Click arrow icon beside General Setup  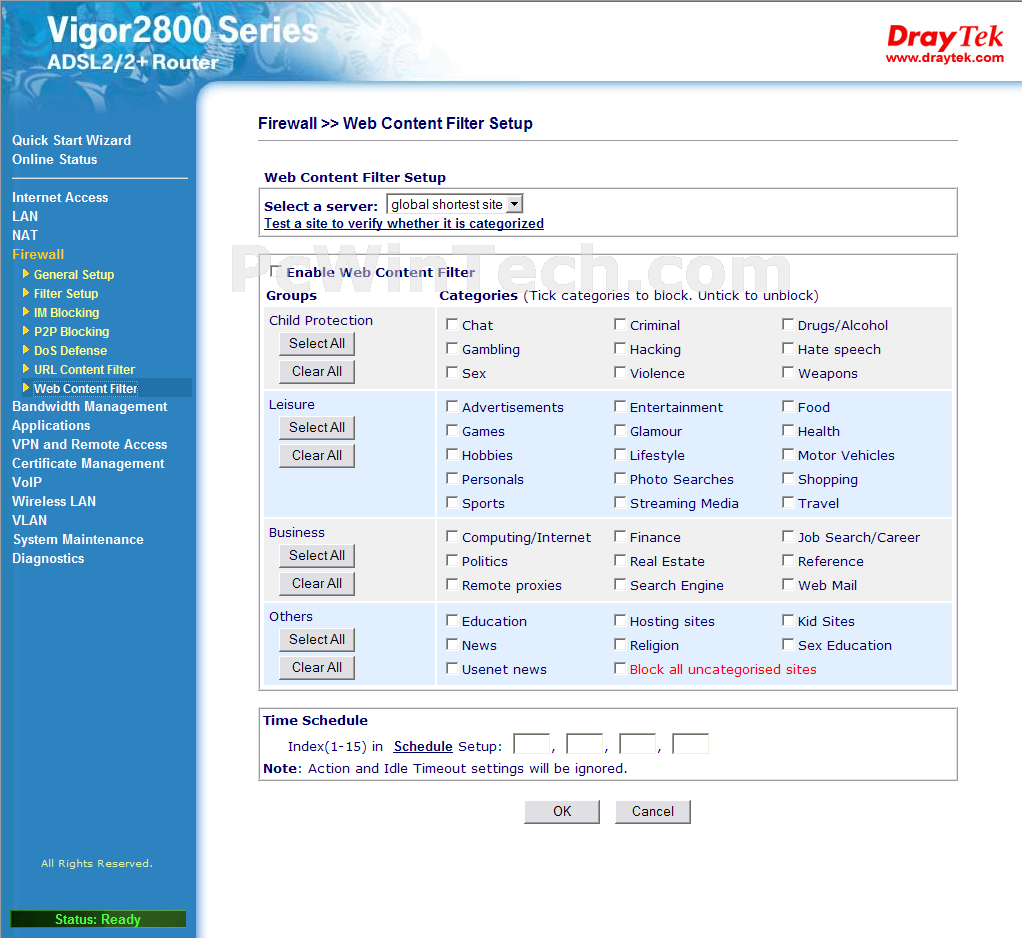26,274
